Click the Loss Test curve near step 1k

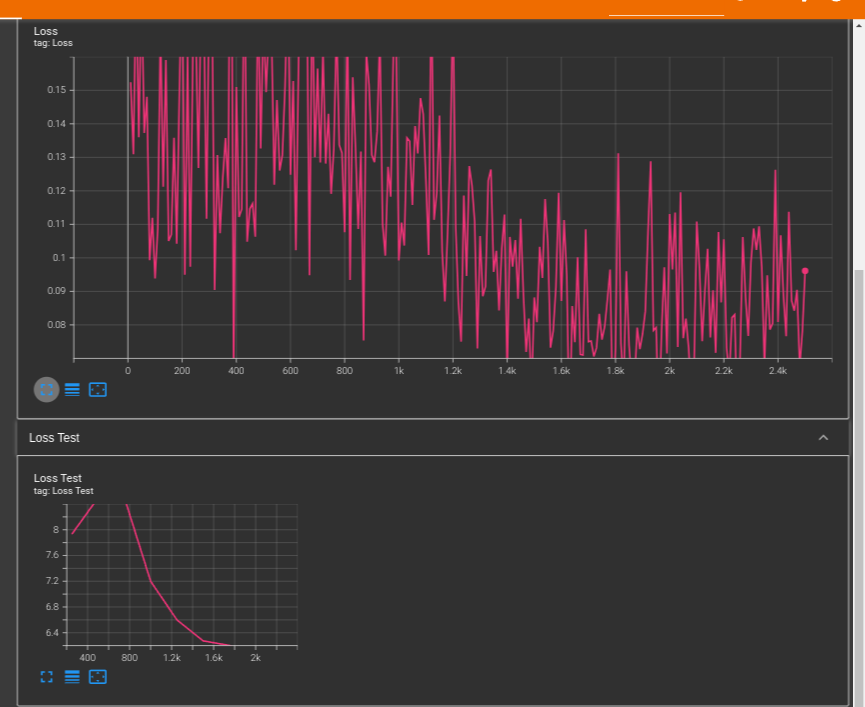(x=151, y=581)
